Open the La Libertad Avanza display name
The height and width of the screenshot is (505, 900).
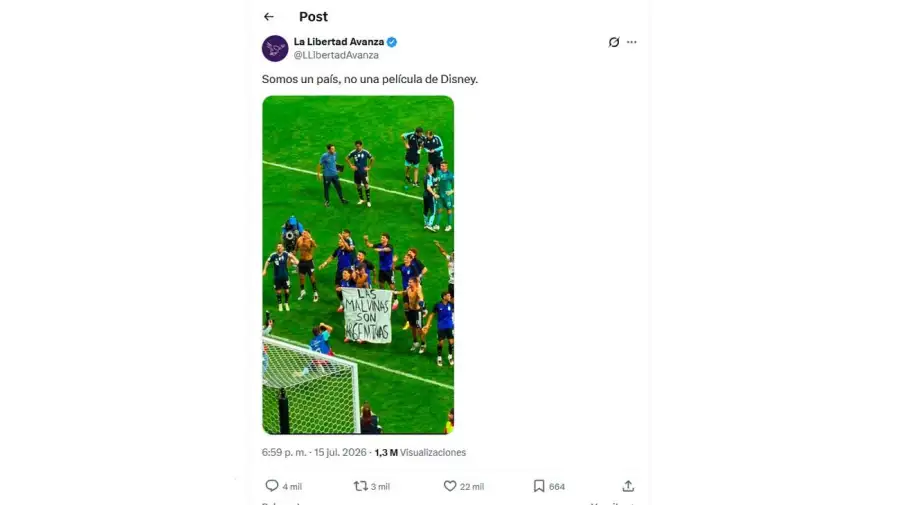(x=339, y=42)
